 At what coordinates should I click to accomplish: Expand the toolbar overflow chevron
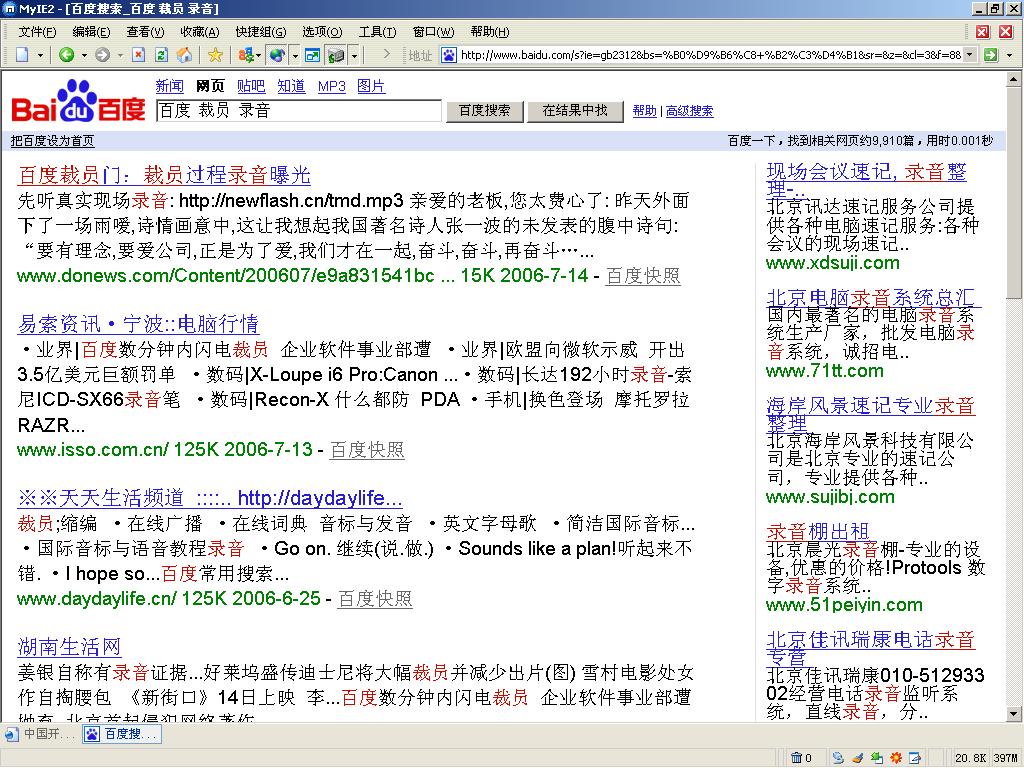tap(387, 54)
